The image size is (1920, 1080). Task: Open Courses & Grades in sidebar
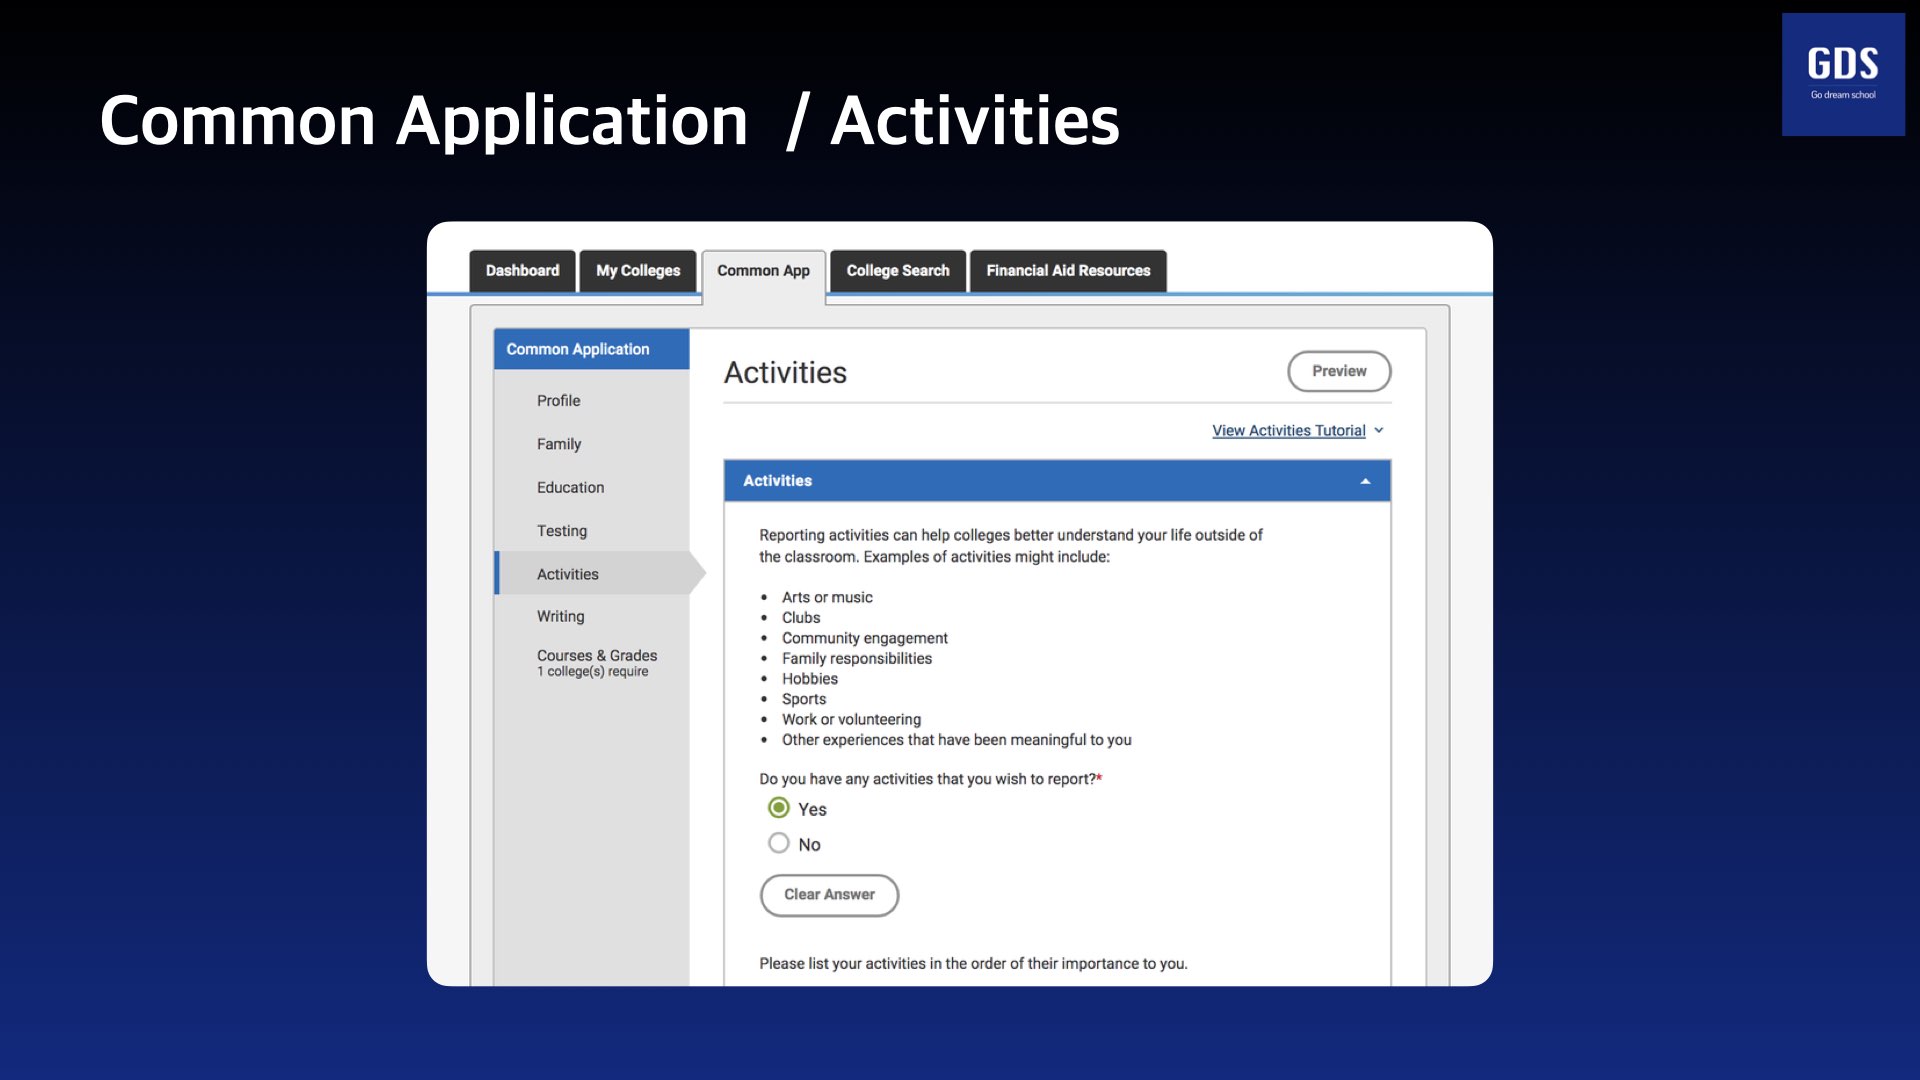(596, 656)
